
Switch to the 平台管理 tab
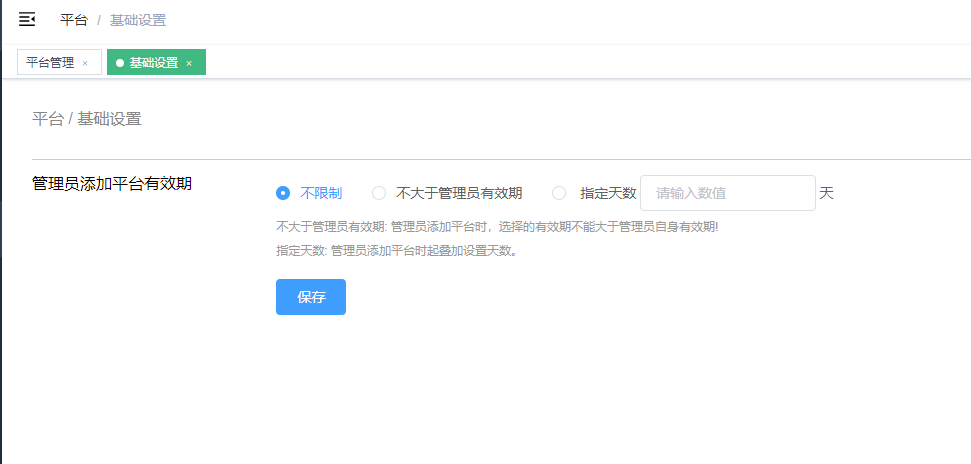click(x=50, y=62)
